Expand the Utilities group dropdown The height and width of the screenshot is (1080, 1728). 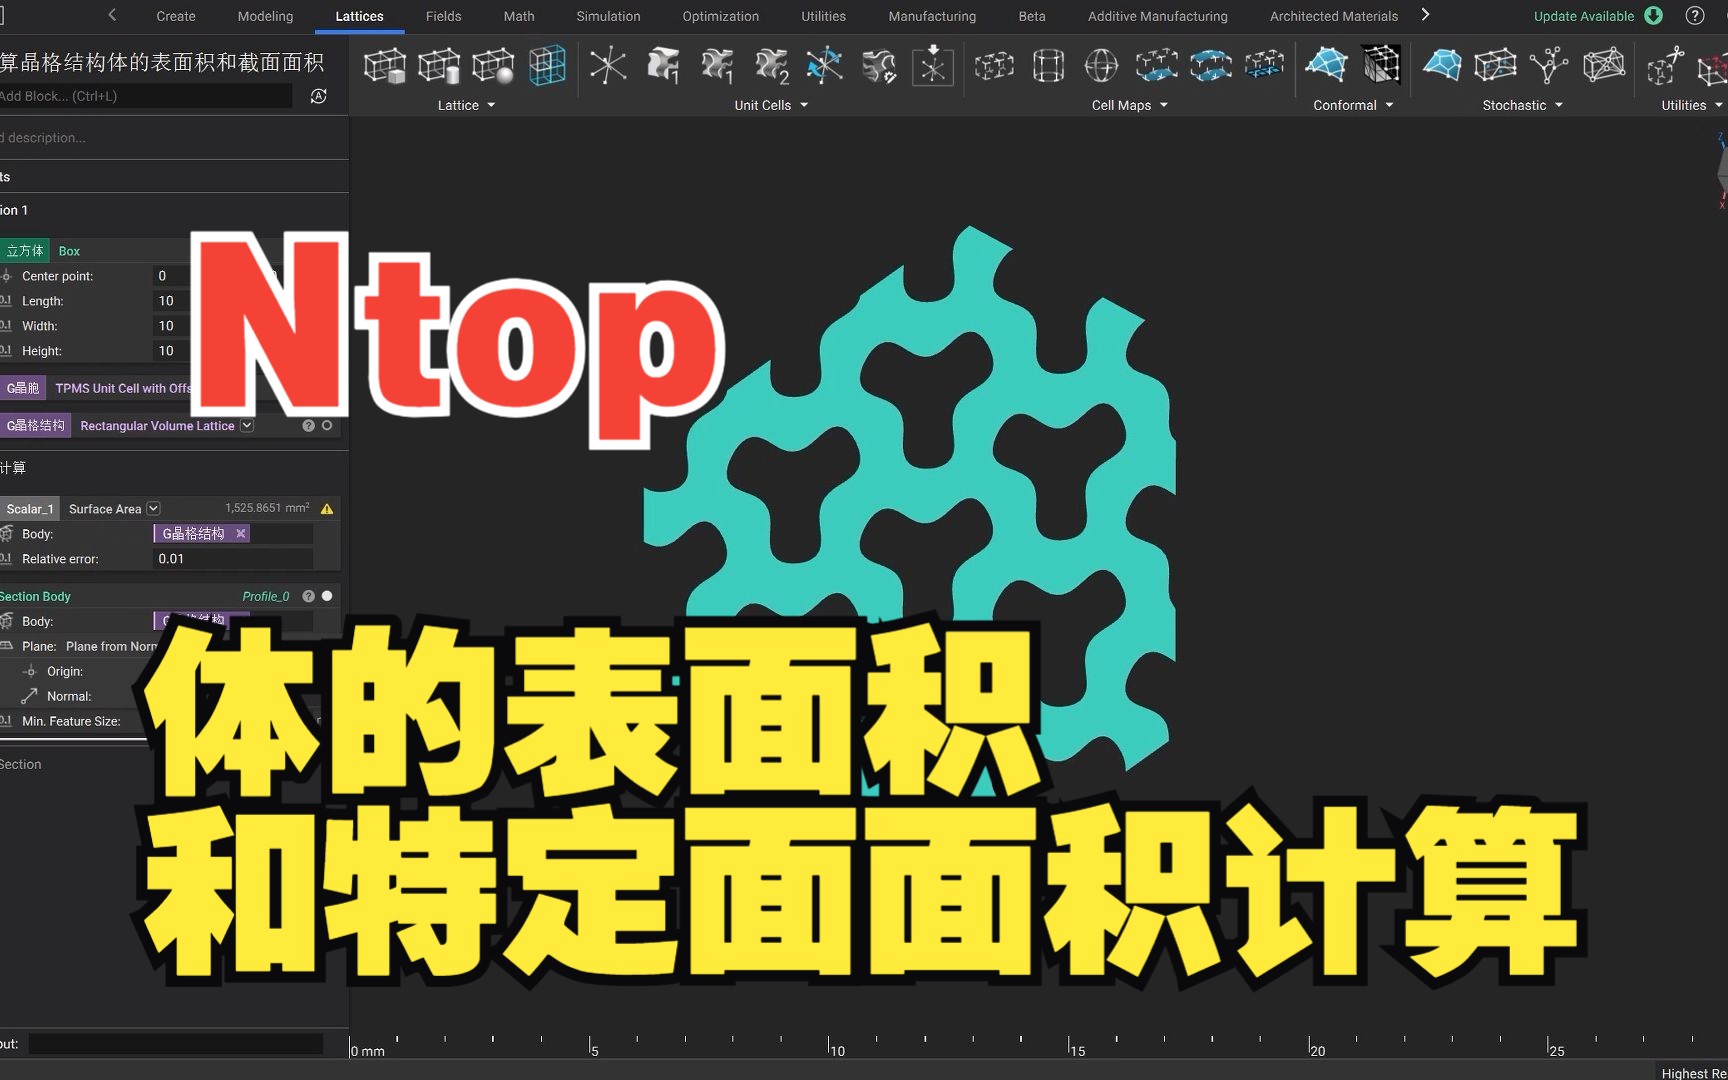[1719, 105]
